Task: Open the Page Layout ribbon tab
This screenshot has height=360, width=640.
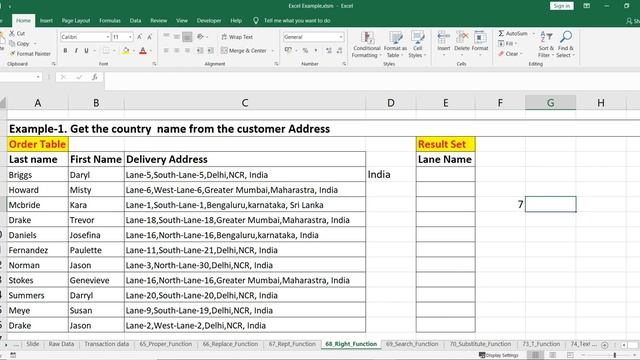Action: point(76,20)
